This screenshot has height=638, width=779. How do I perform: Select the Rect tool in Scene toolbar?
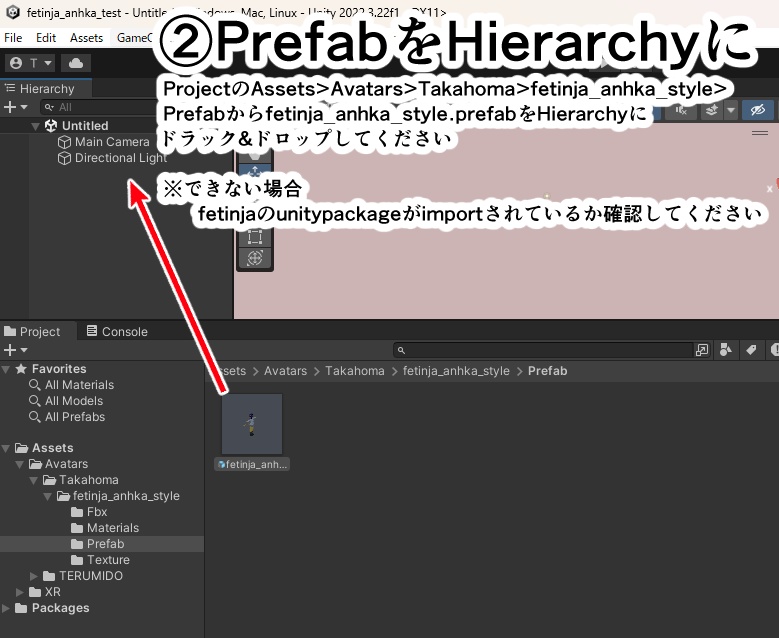[x=255, y=237]
